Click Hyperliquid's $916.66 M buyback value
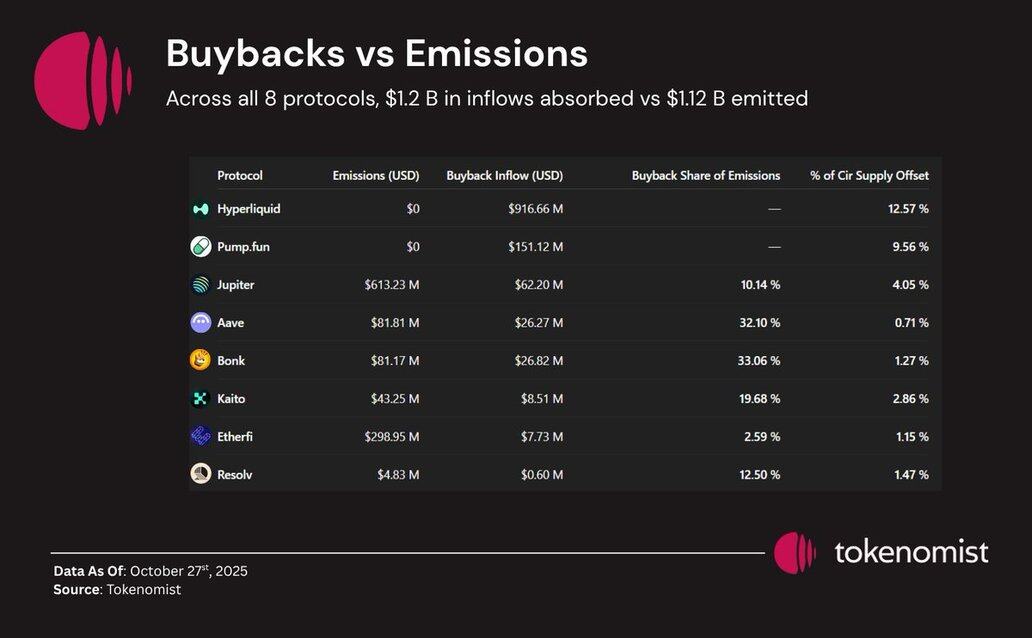The width and height of the screenshot is (1032, 638). (x=535, y=209)
